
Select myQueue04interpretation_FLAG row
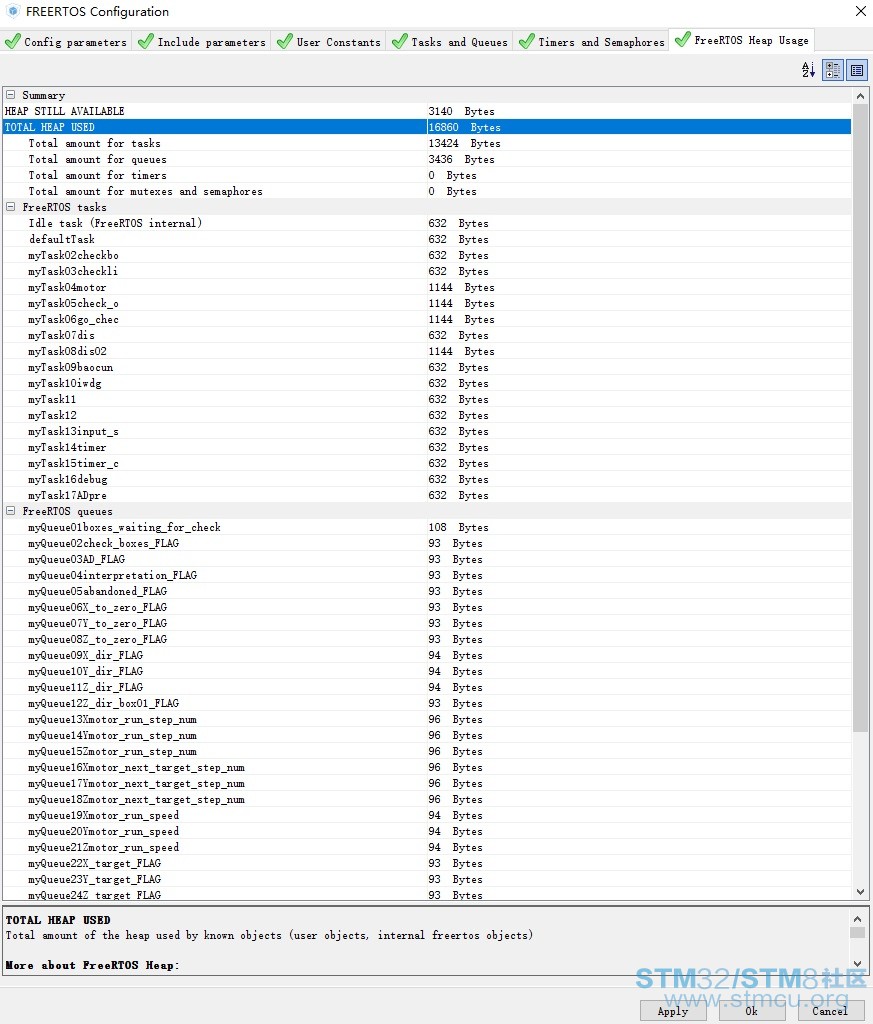[427, 575]
